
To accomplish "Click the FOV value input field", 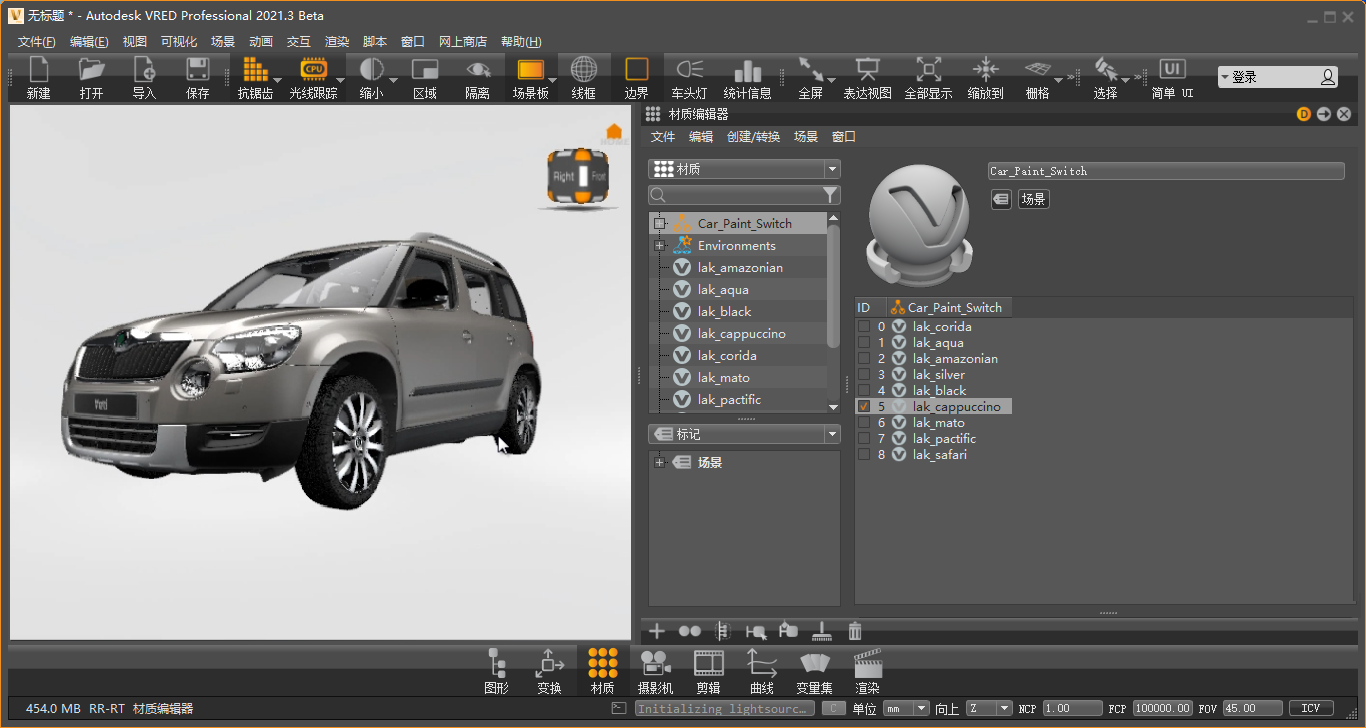I will (1252, 708).
